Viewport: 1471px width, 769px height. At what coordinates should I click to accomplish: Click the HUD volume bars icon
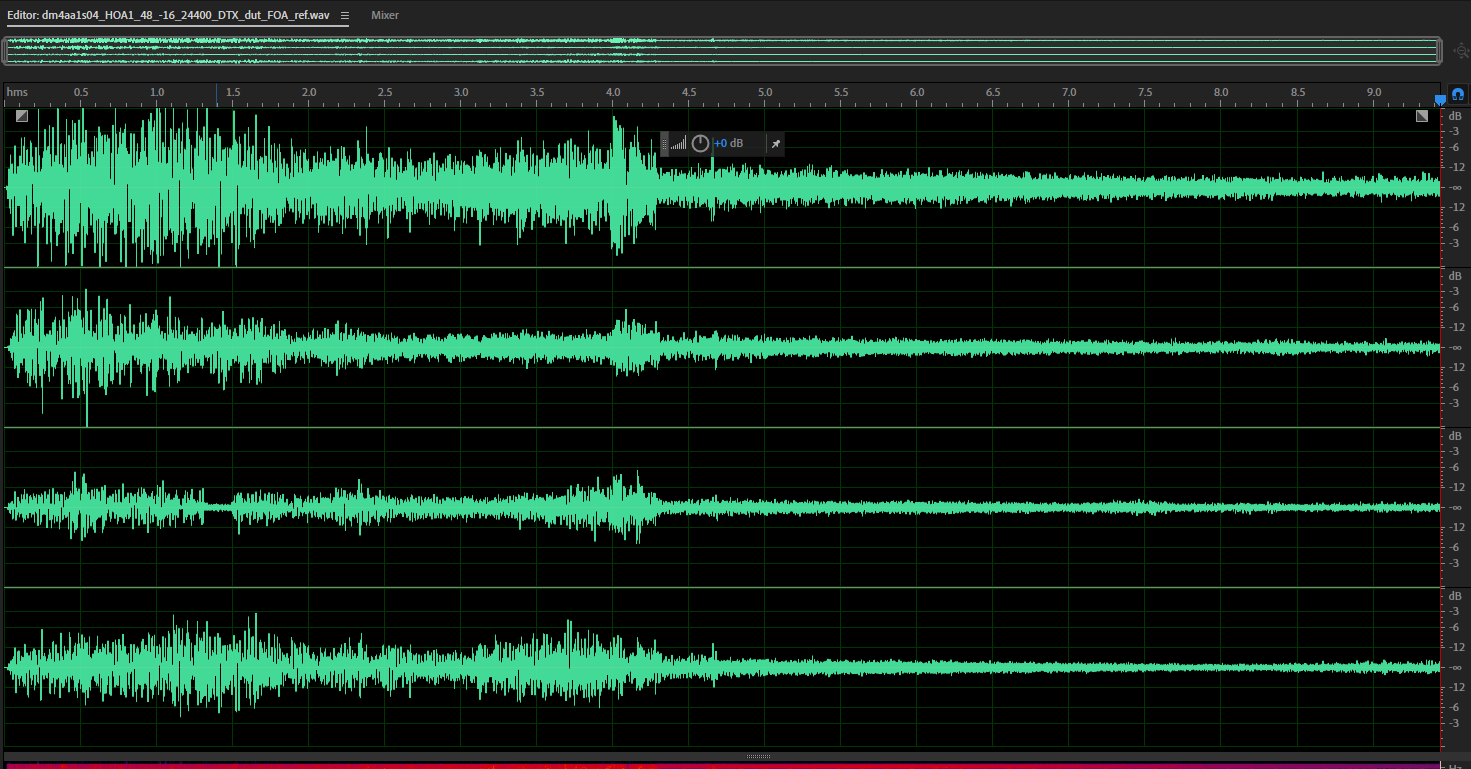point(679,144)
